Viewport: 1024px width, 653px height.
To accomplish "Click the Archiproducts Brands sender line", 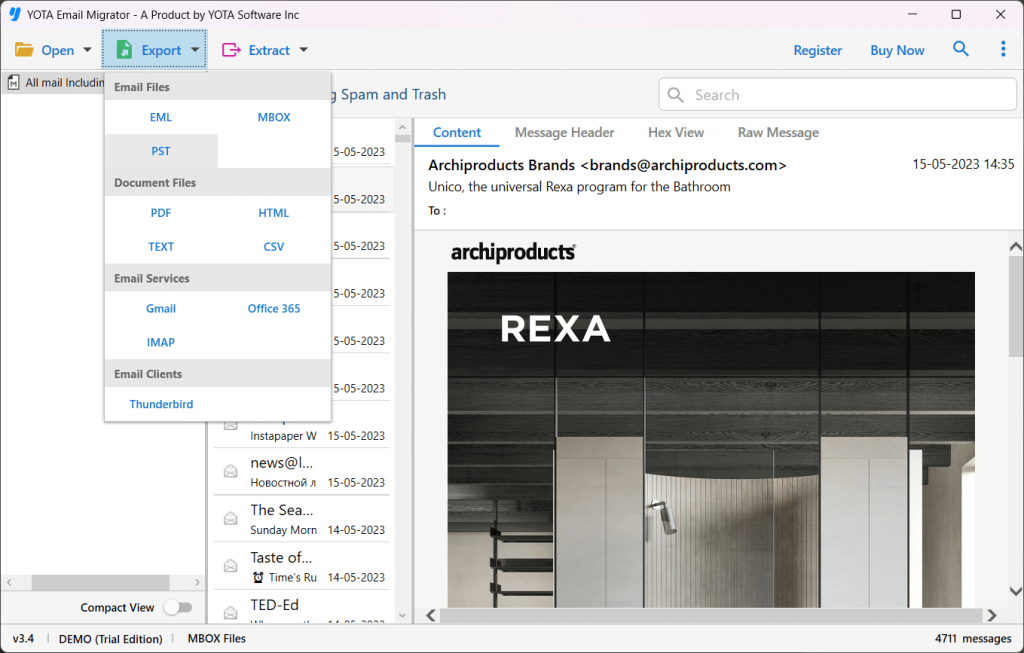I will tap(607, 165).
